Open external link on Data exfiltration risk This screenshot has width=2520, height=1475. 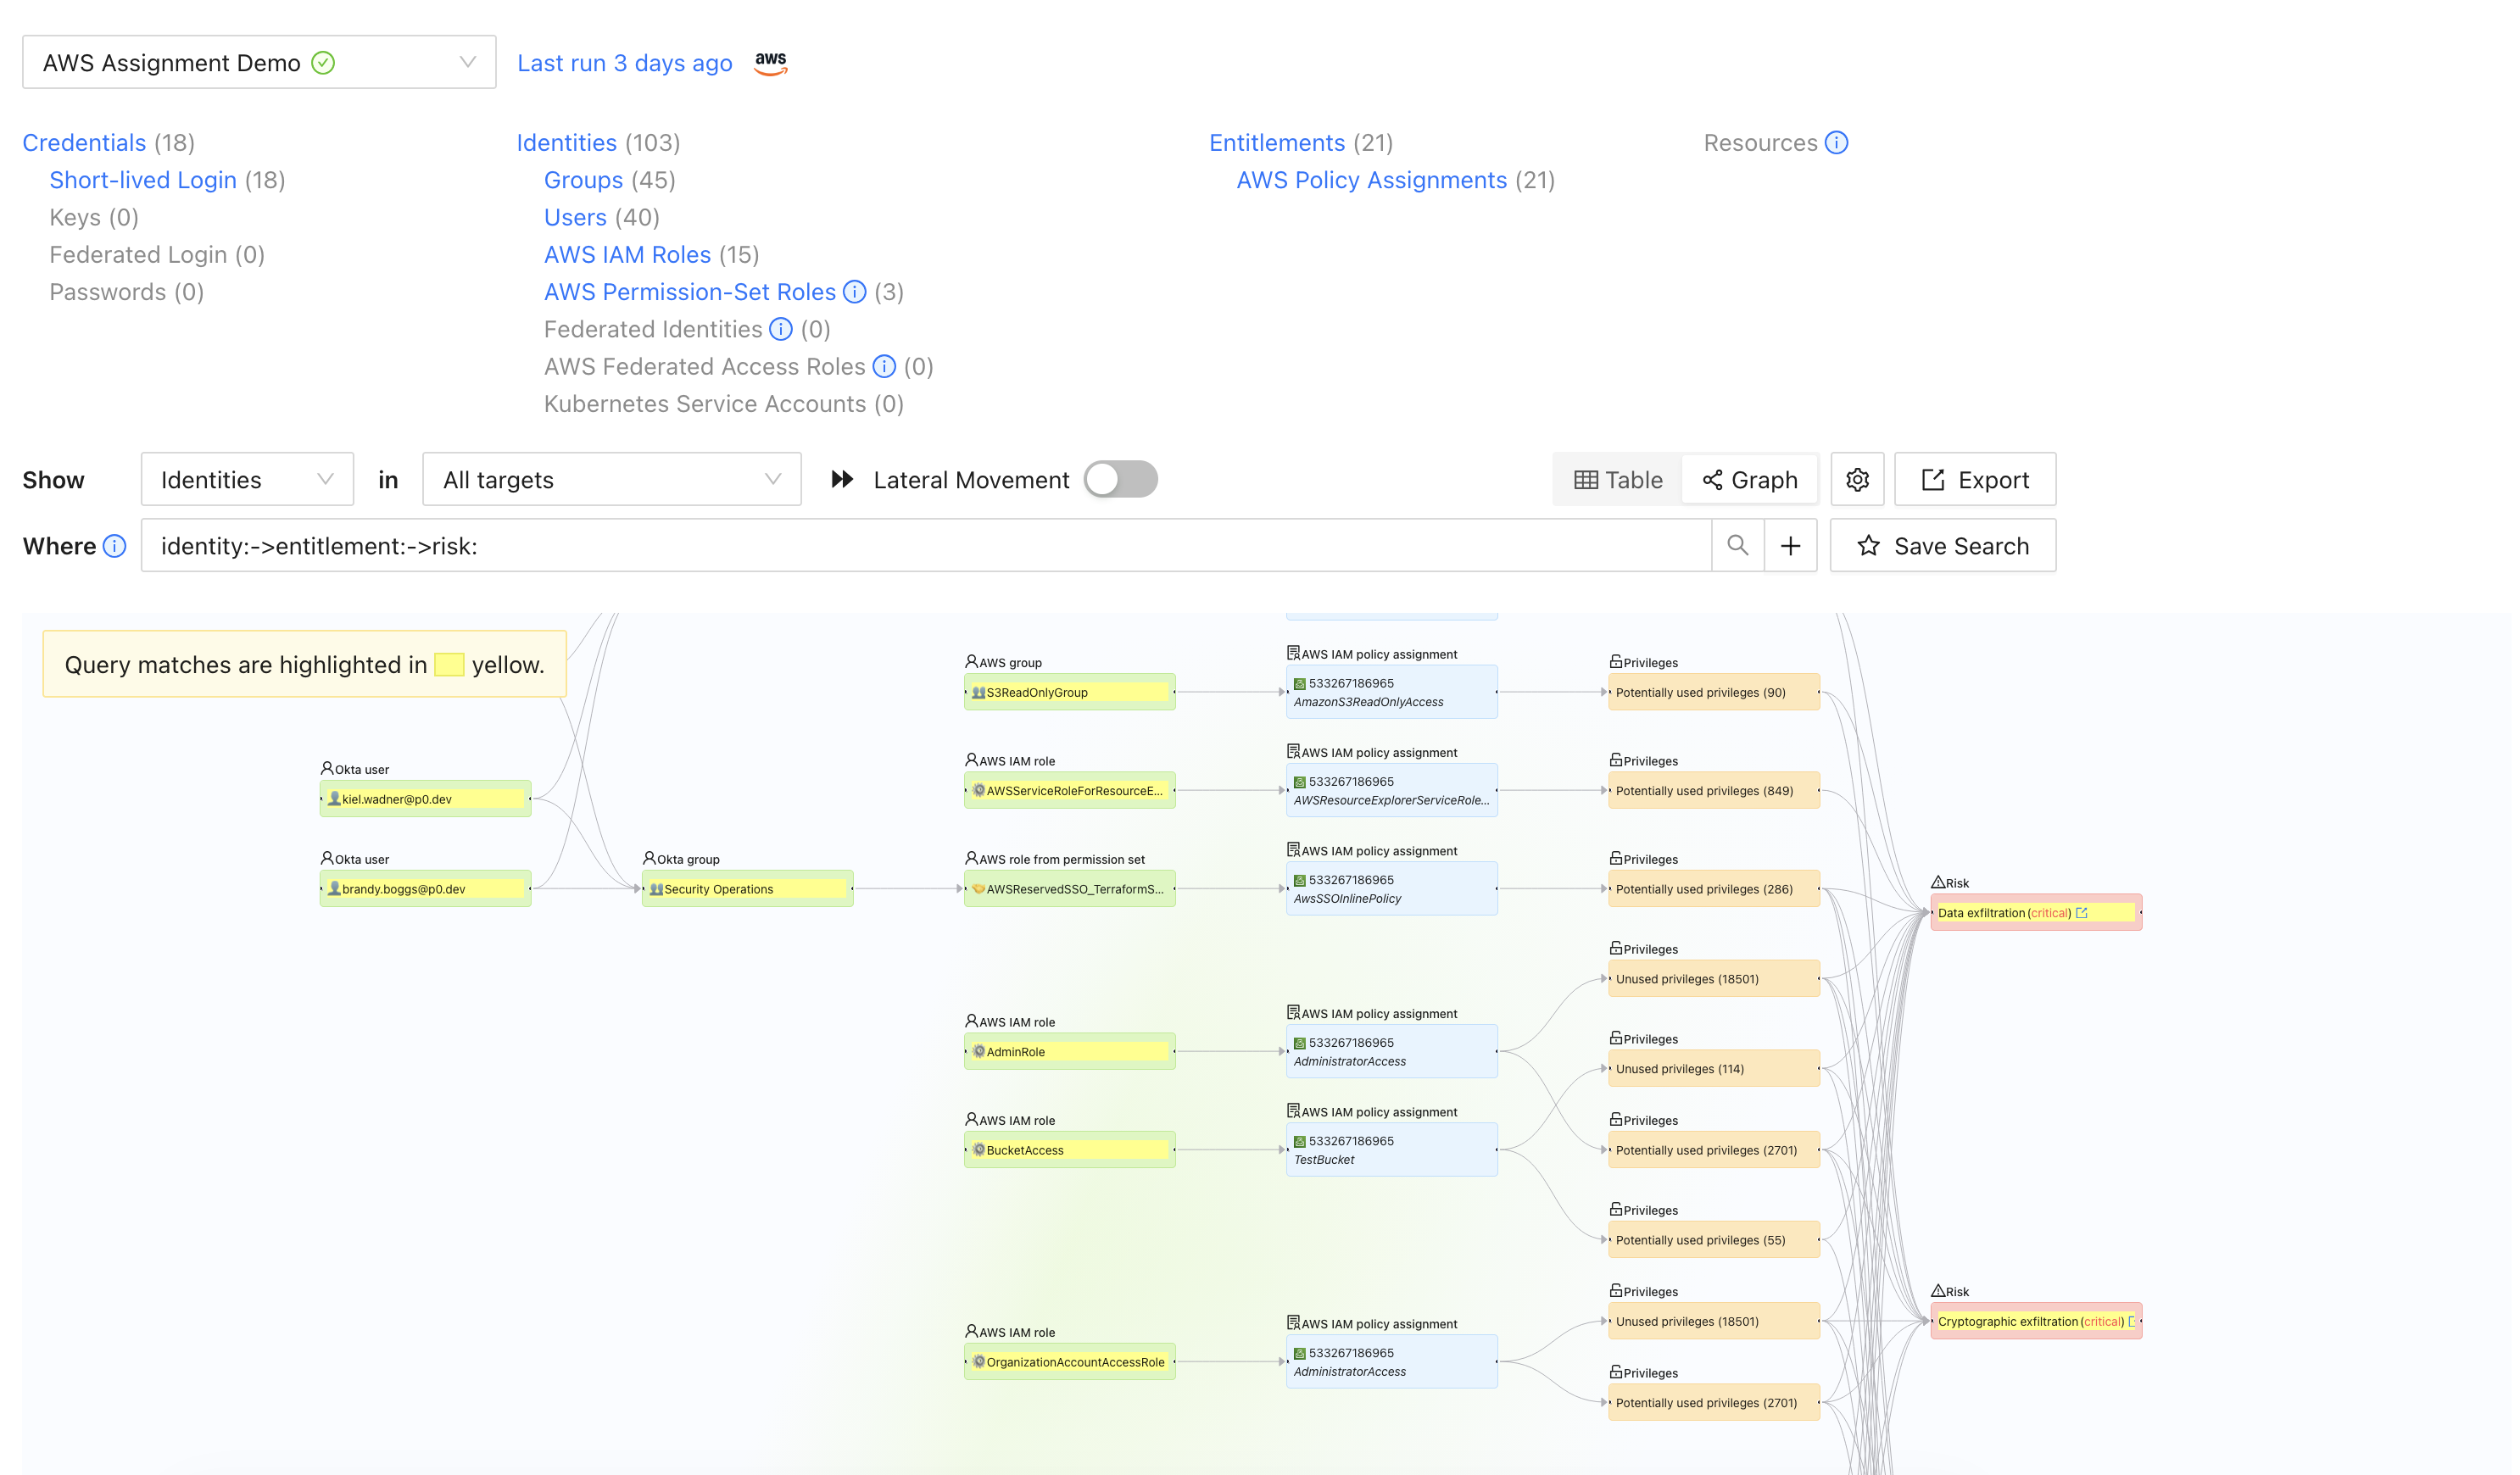pos(2081,913)
